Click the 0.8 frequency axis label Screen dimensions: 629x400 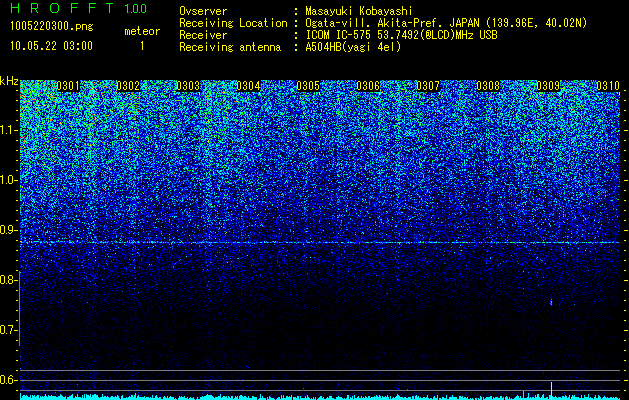pyautogui.click(x=9, y=280)
